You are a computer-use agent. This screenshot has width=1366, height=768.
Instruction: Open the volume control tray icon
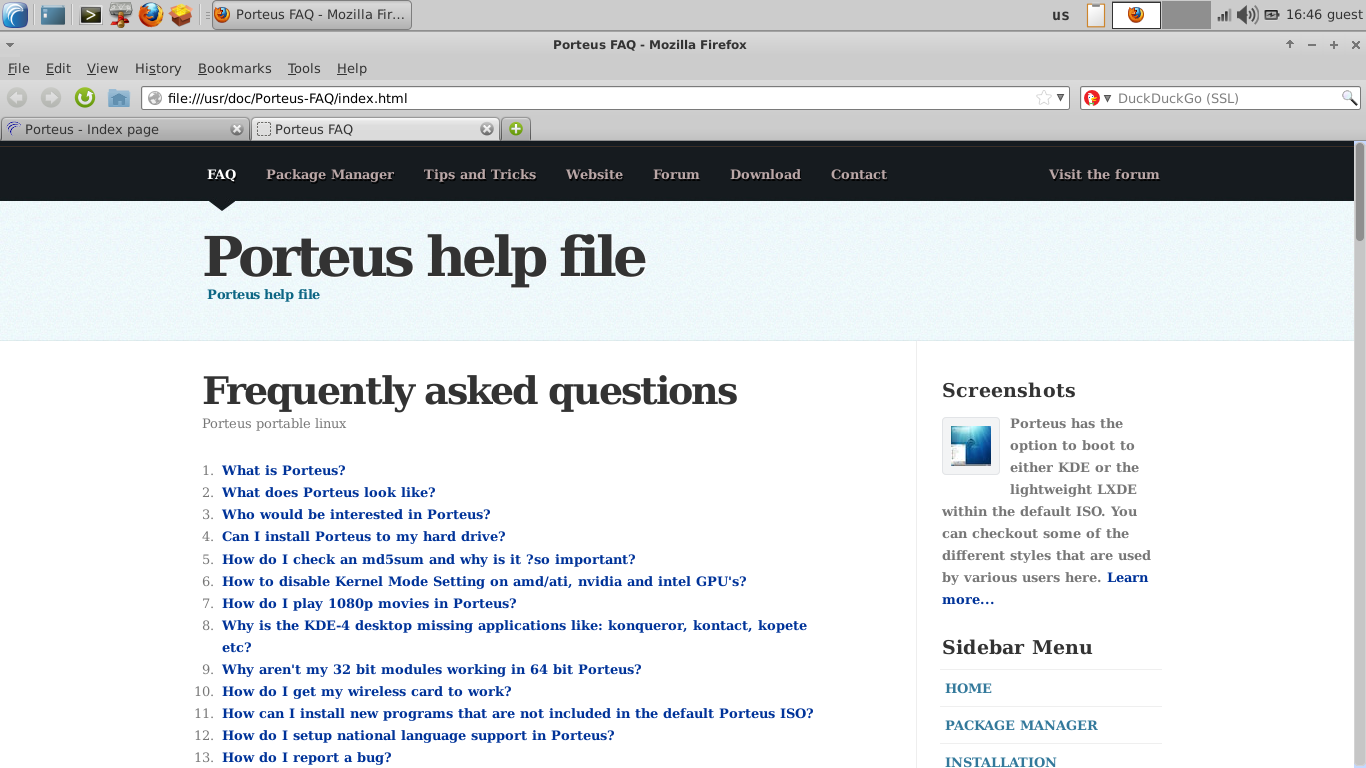click(1247, 15)
